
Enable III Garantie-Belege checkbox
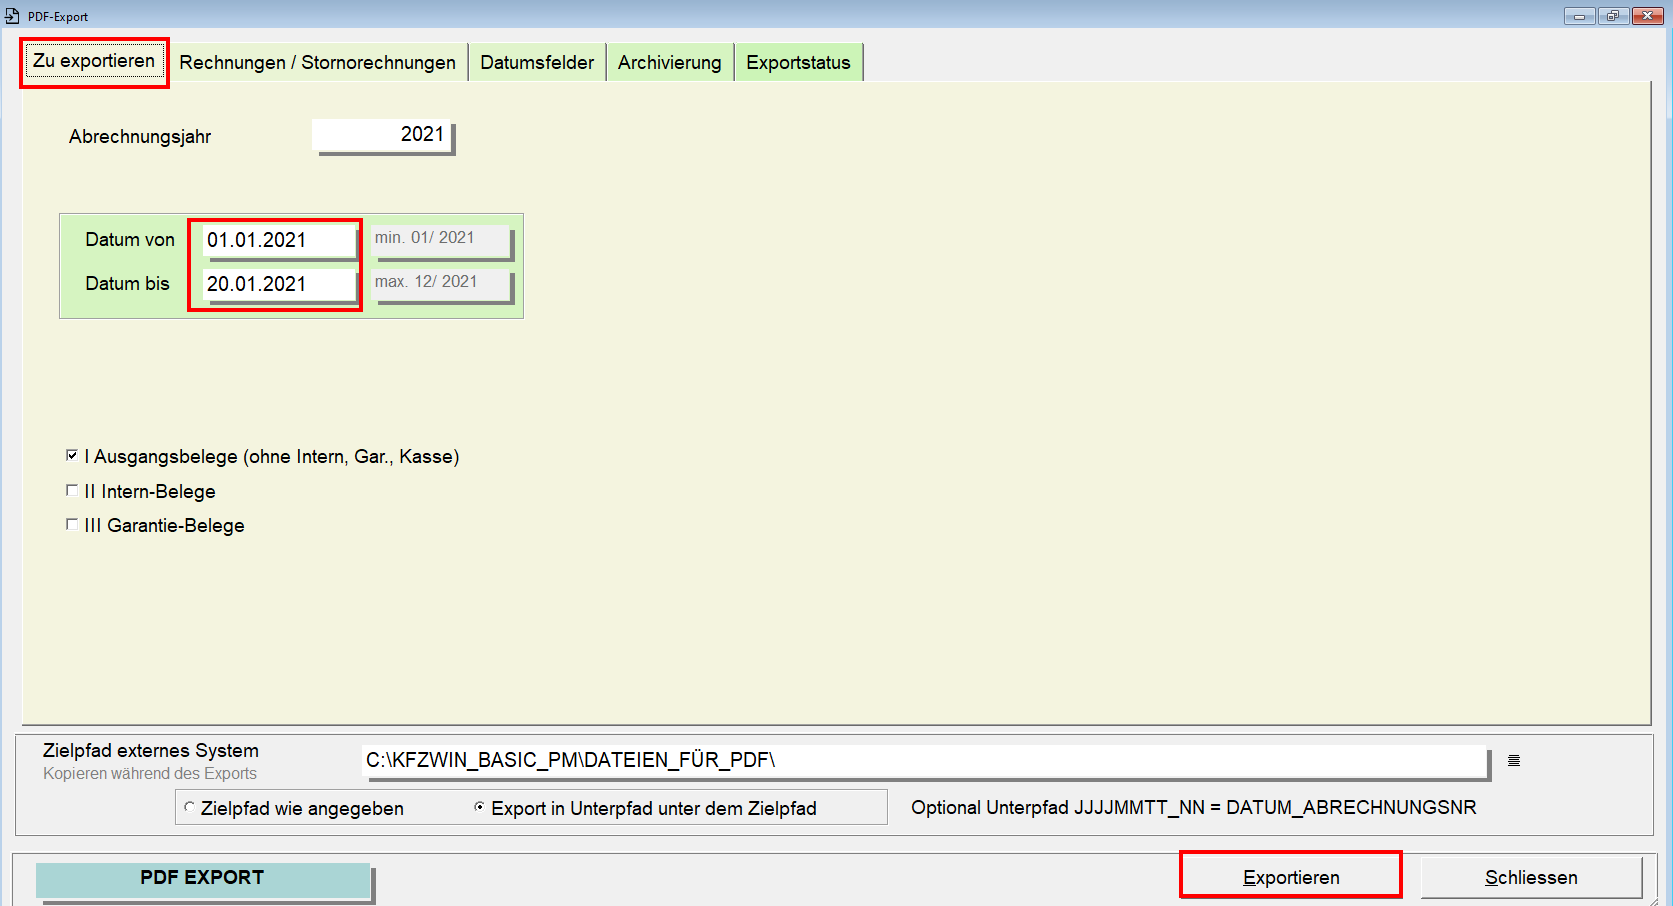tap(72, 525)
